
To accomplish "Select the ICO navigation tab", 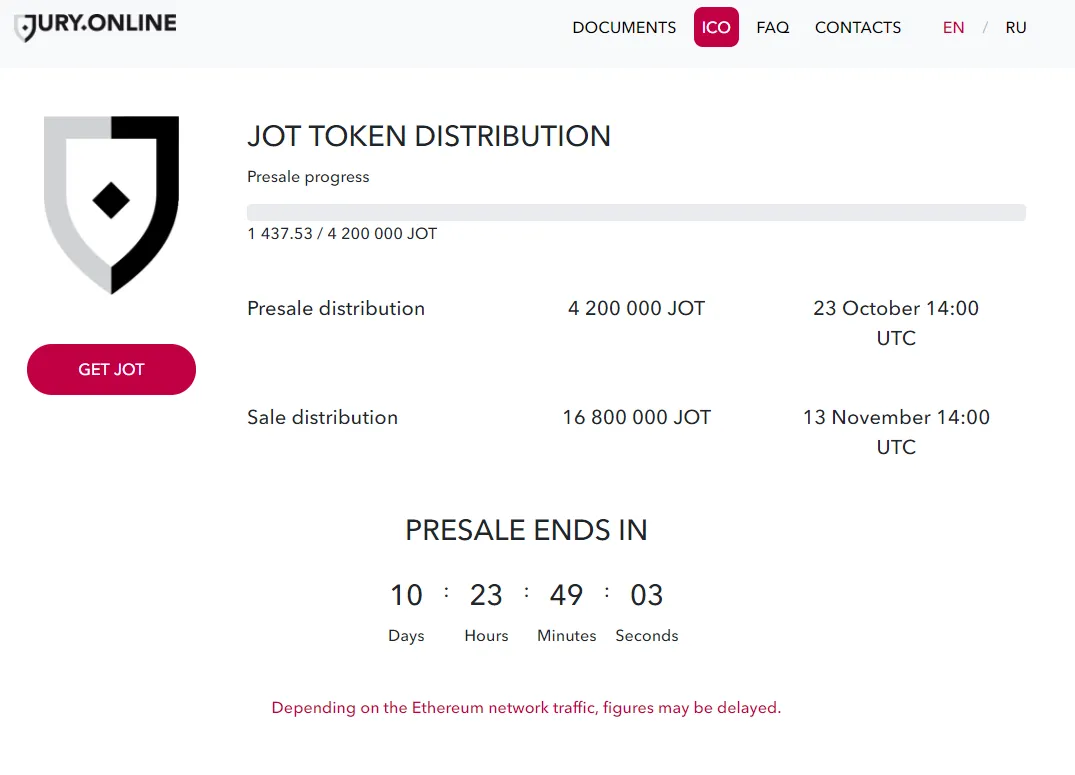I will point(716,27).
